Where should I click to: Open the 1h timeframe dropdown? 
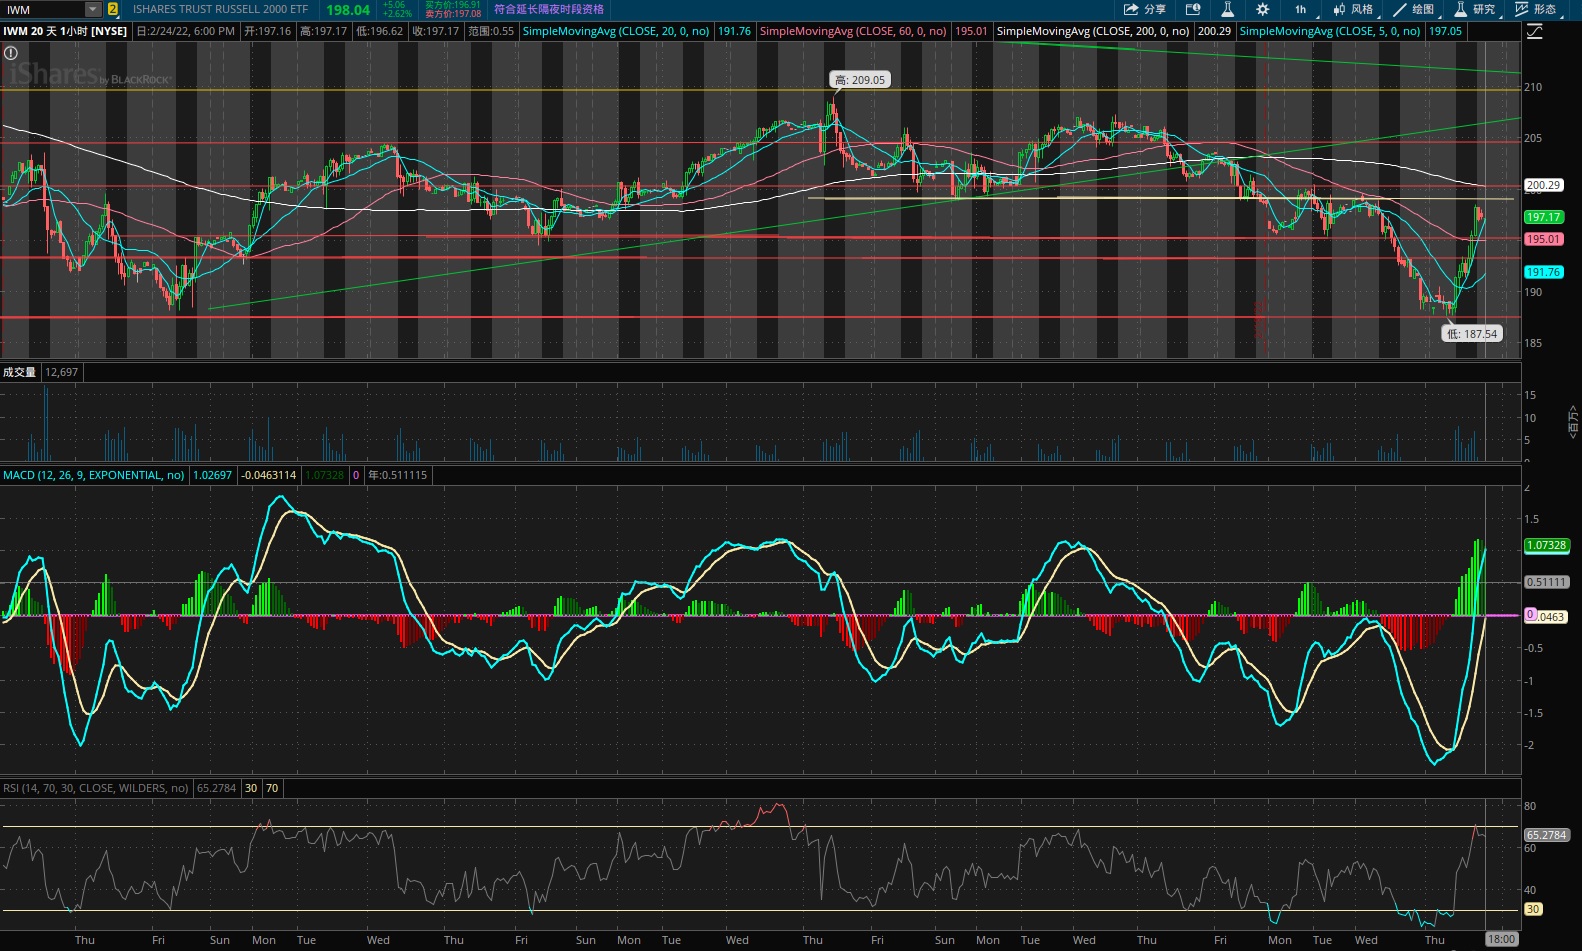pos(1301,9)
